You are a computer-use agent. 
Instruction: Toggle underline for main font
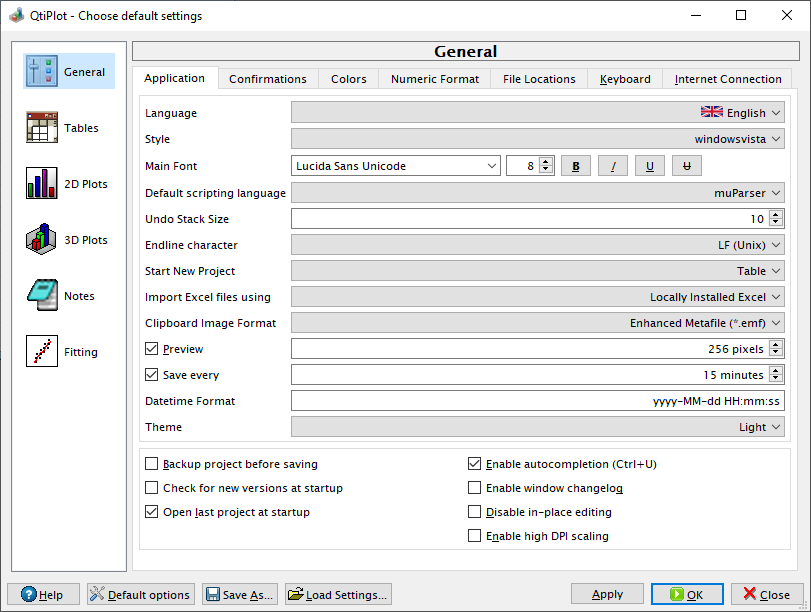[650, 166]
